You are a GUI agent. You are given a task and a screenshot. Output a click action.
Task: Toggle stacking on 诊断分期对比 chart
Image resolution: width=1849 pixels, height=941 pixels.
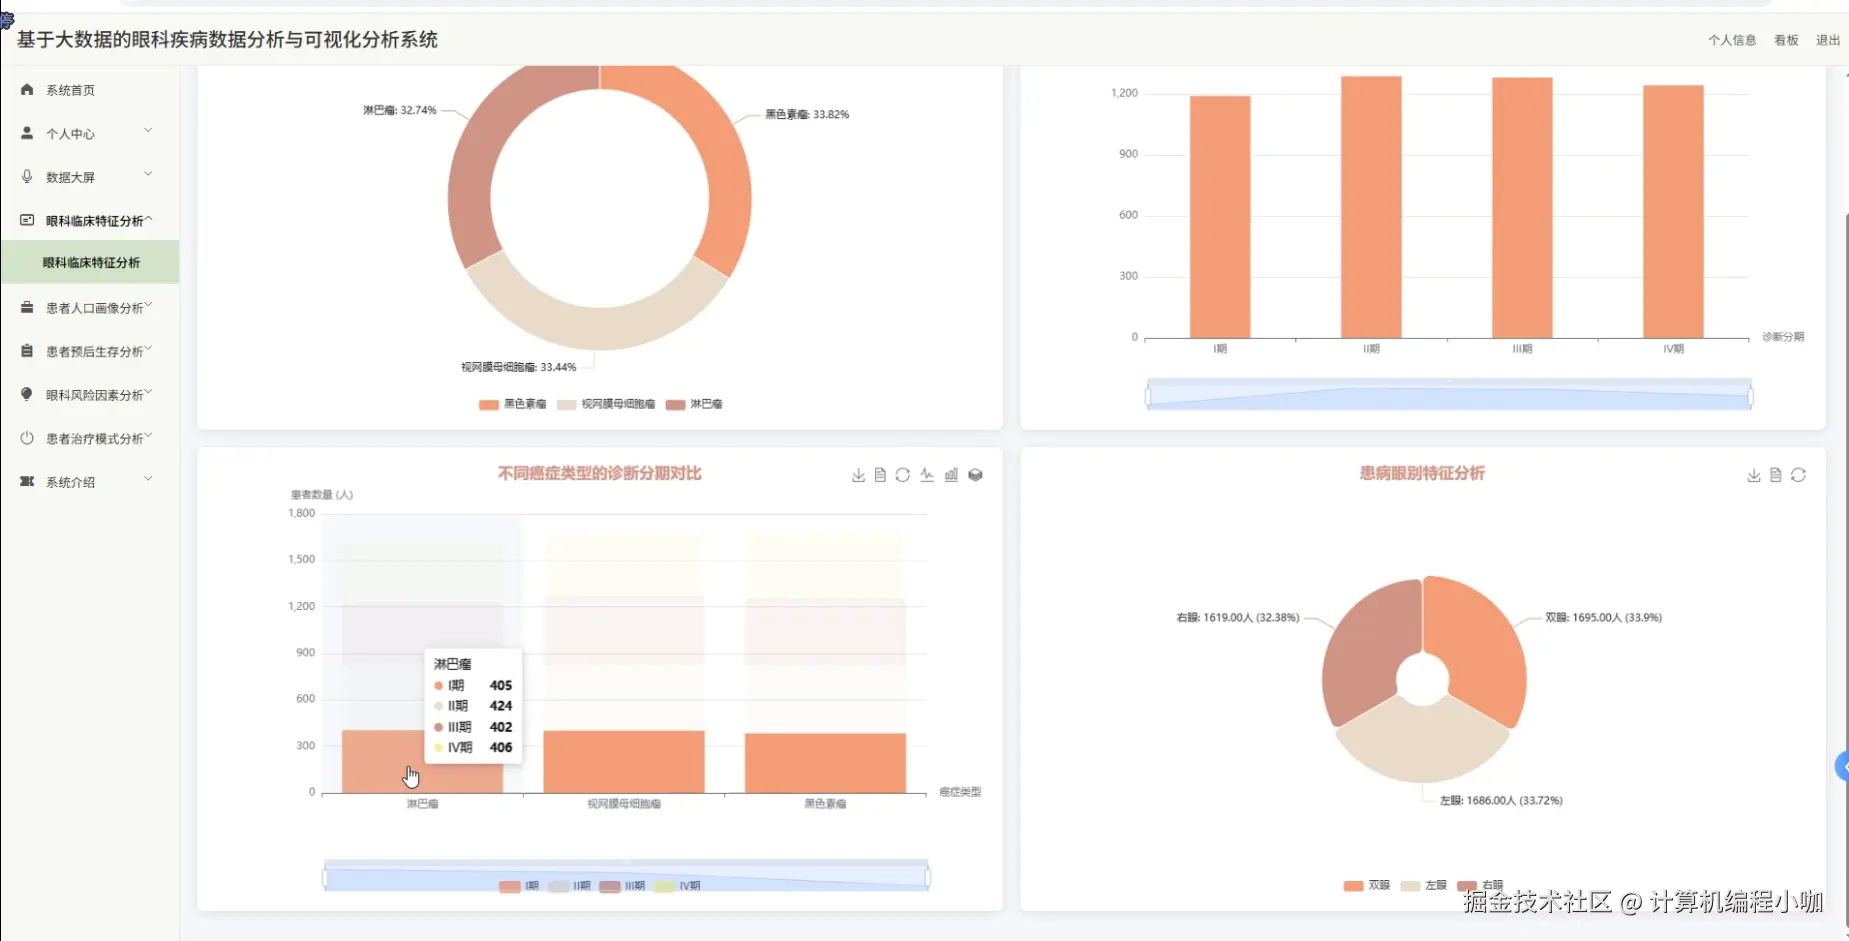975,475
